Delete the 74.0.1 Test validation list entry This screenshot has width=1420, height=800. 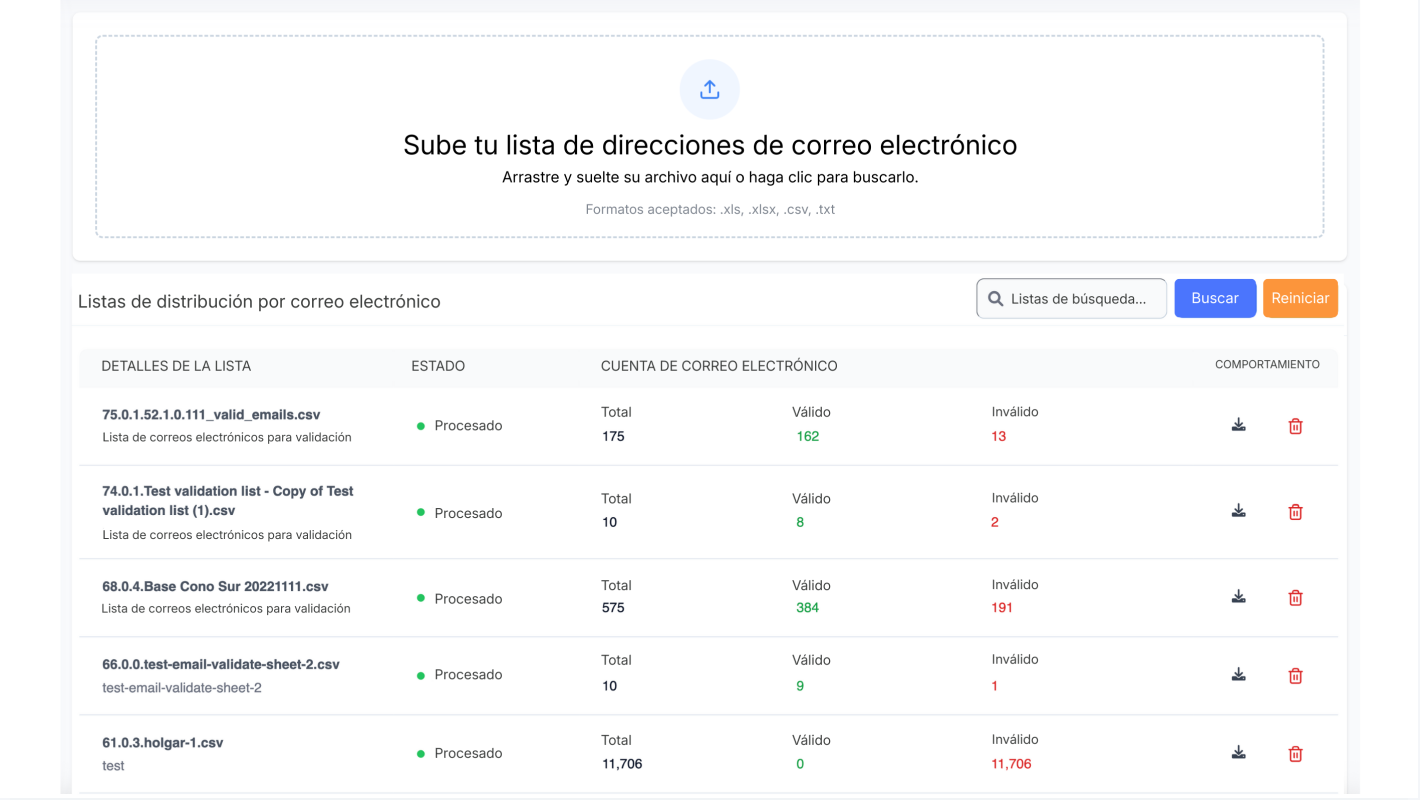point(1295,512)
